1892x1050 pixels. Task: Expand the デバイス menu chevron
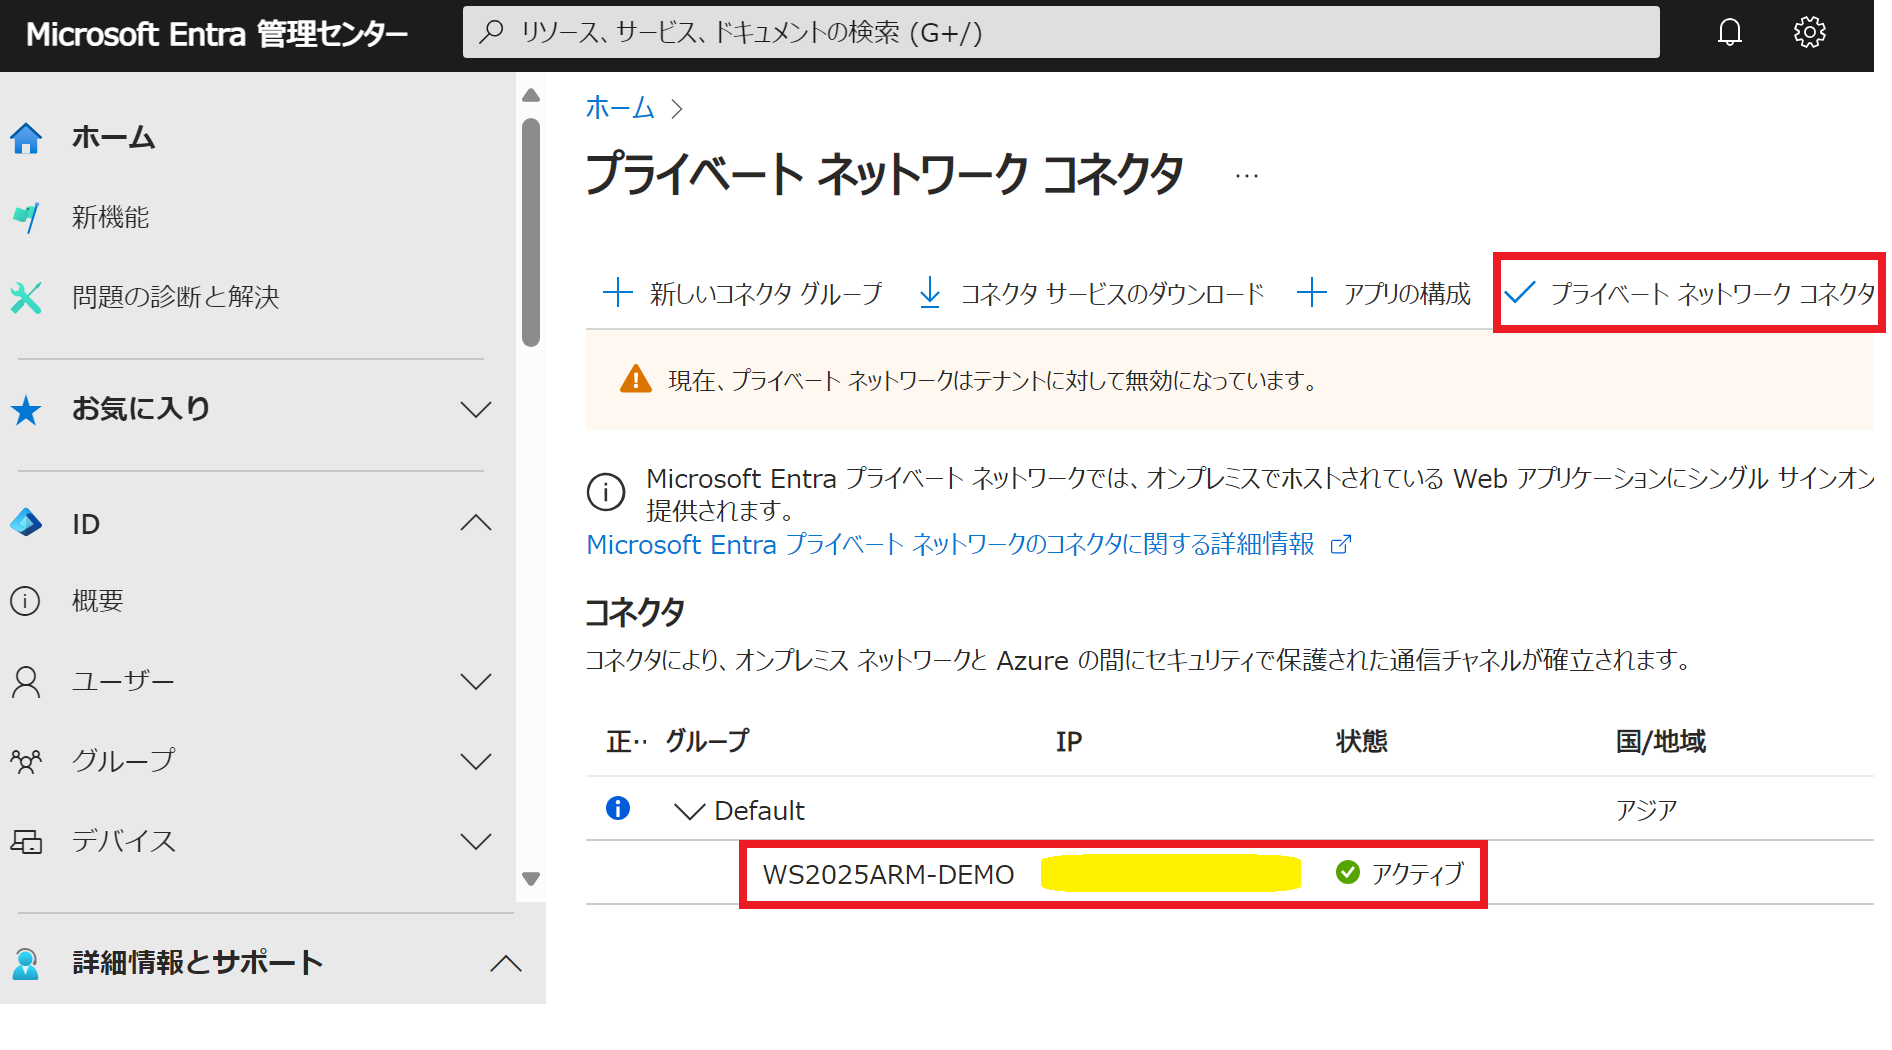476,842
